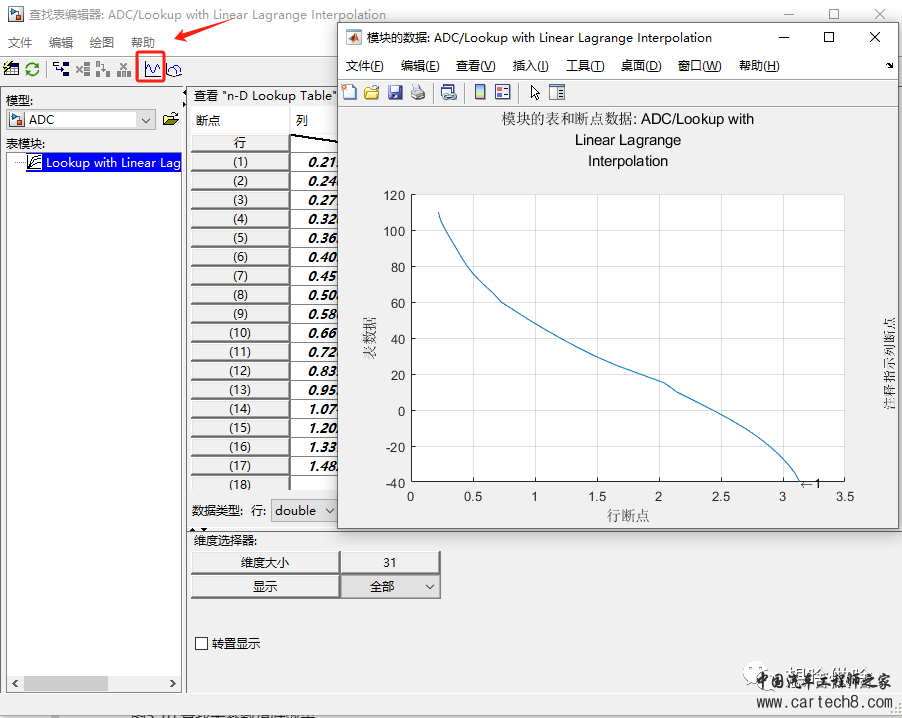Open 帮助(H) menu in figure window
This screenshot has width=902, height=718.
point(759,66)
